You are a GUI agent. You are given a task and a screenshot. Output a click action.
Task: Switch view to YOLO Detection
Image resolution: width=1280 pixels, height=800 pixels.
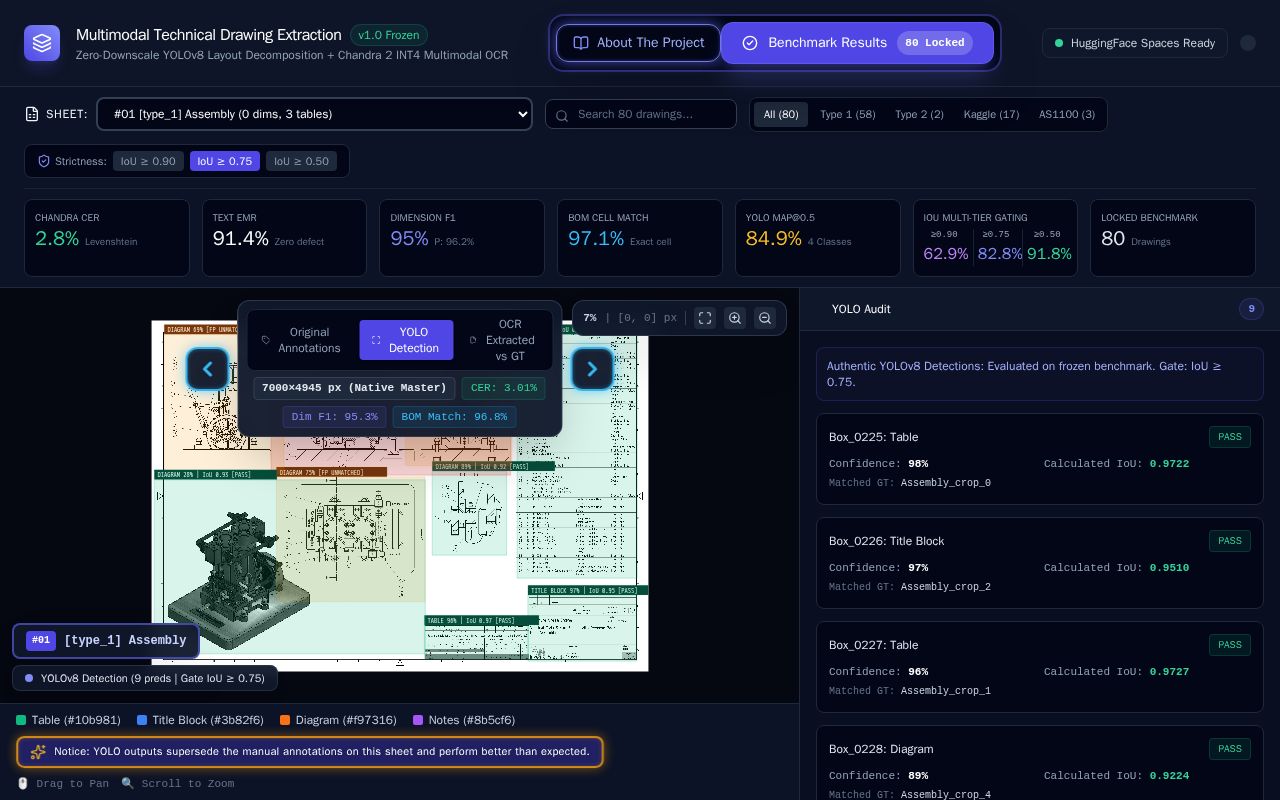coord(406,340)
